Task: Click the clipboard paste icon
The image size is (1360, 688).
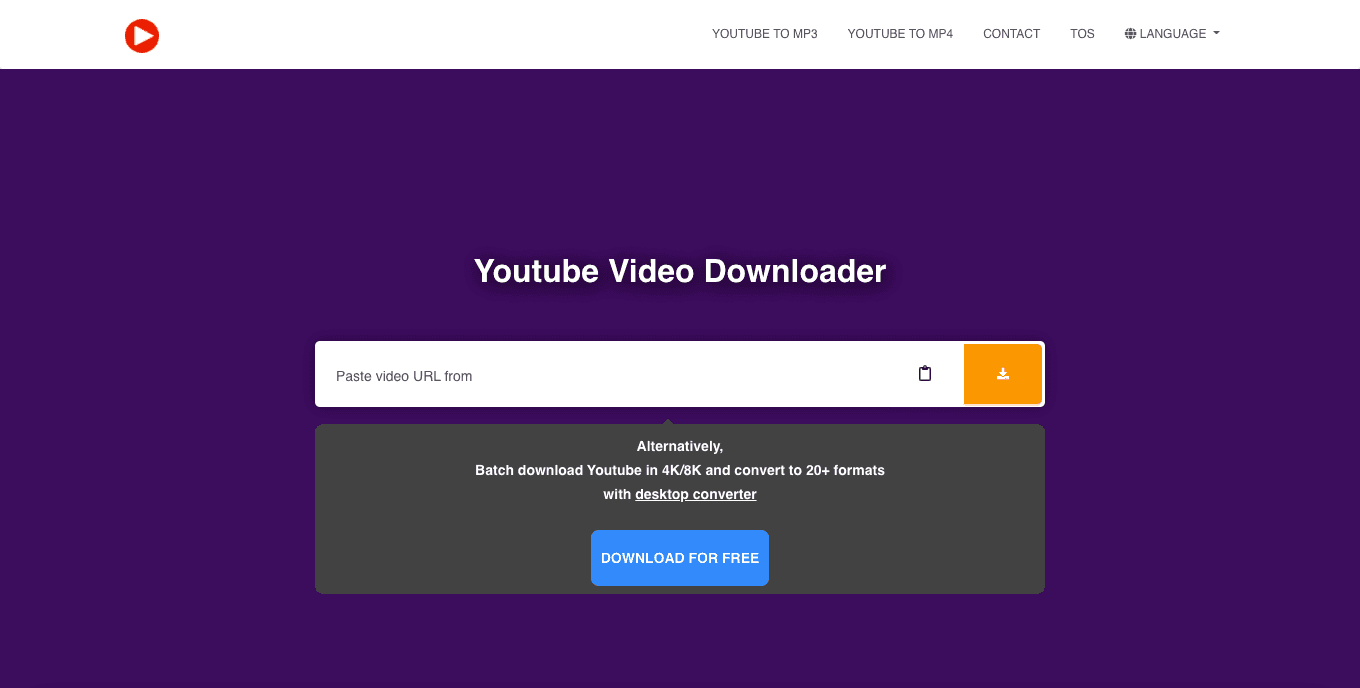Action: click(x=925, y=374)
